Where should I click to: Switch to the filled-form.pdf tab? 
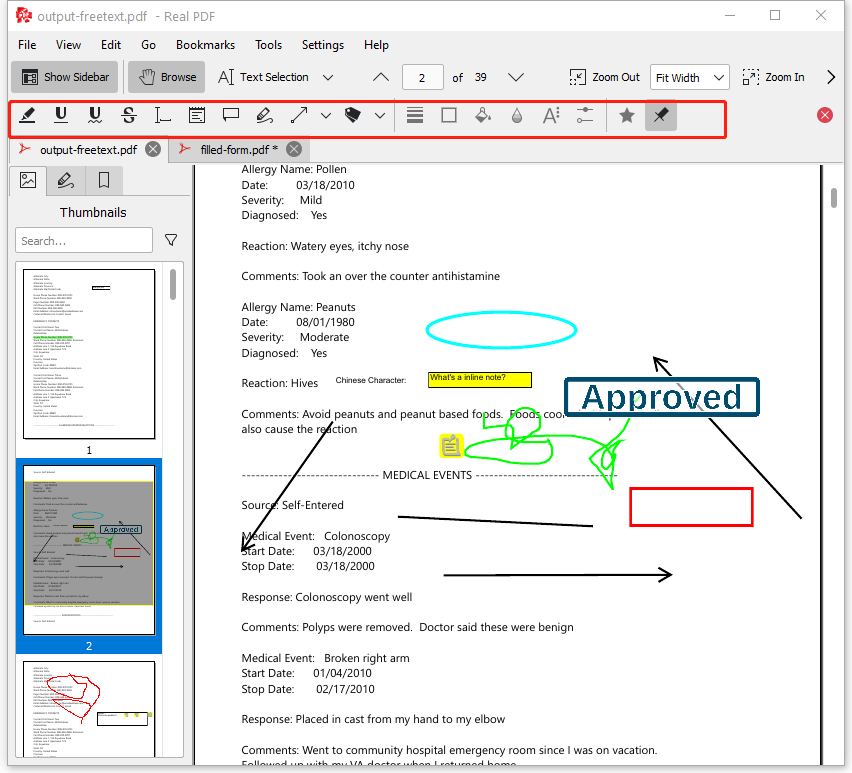pos(238,149)
